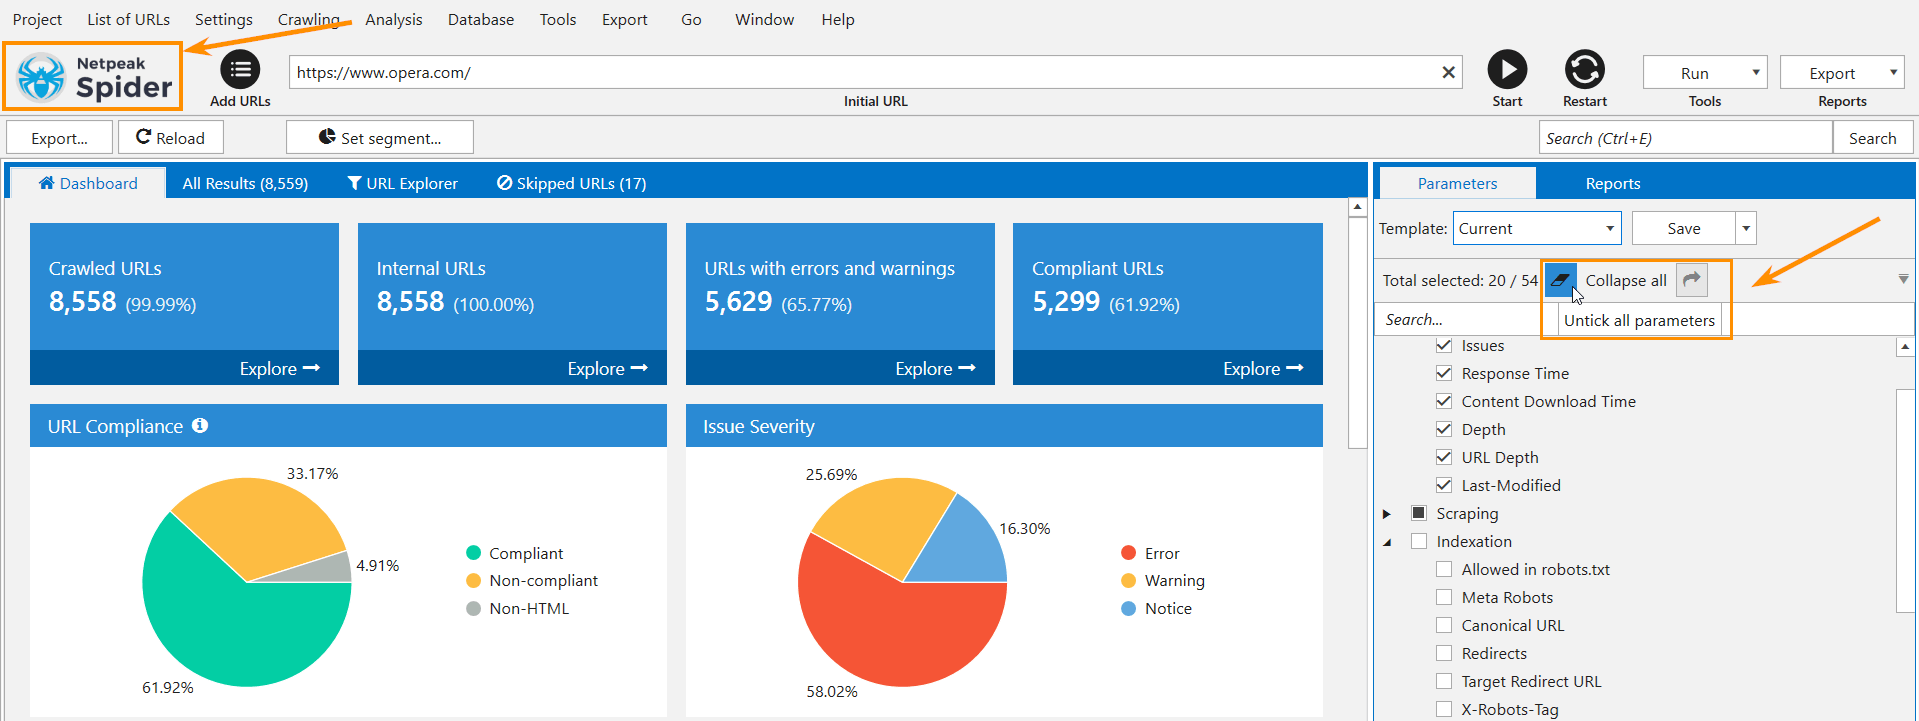
Task: Open the Skipped URLs (17) tab
Action: [572, 183]
